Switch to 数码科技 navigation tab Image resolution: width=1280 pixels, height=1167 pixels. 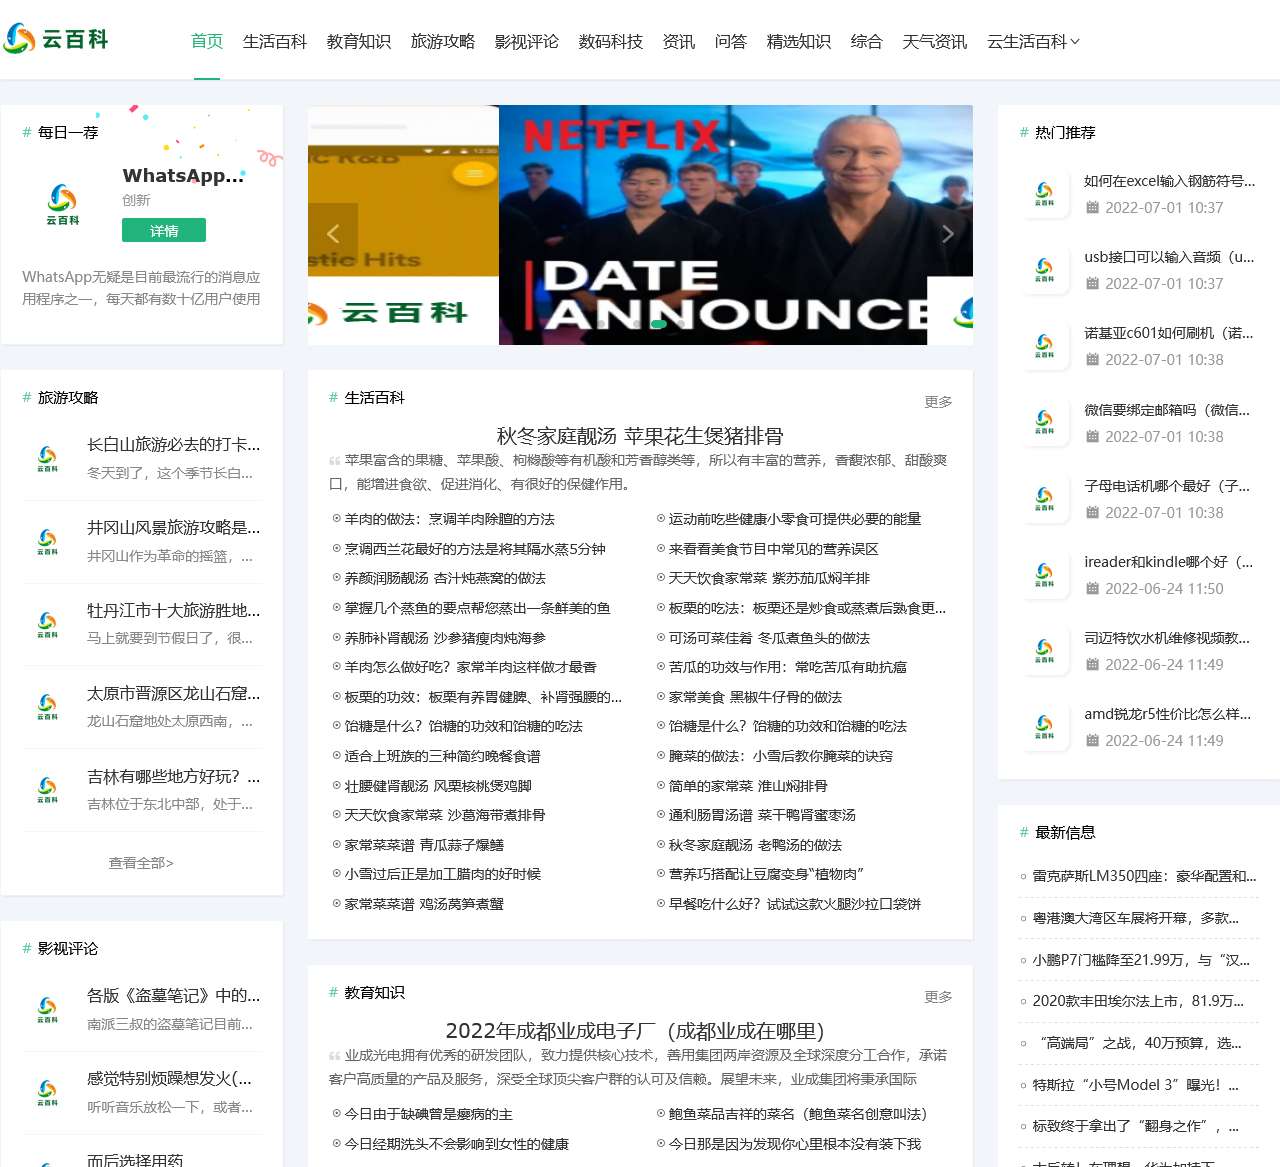pyautogui.click(x=611, y=42)
